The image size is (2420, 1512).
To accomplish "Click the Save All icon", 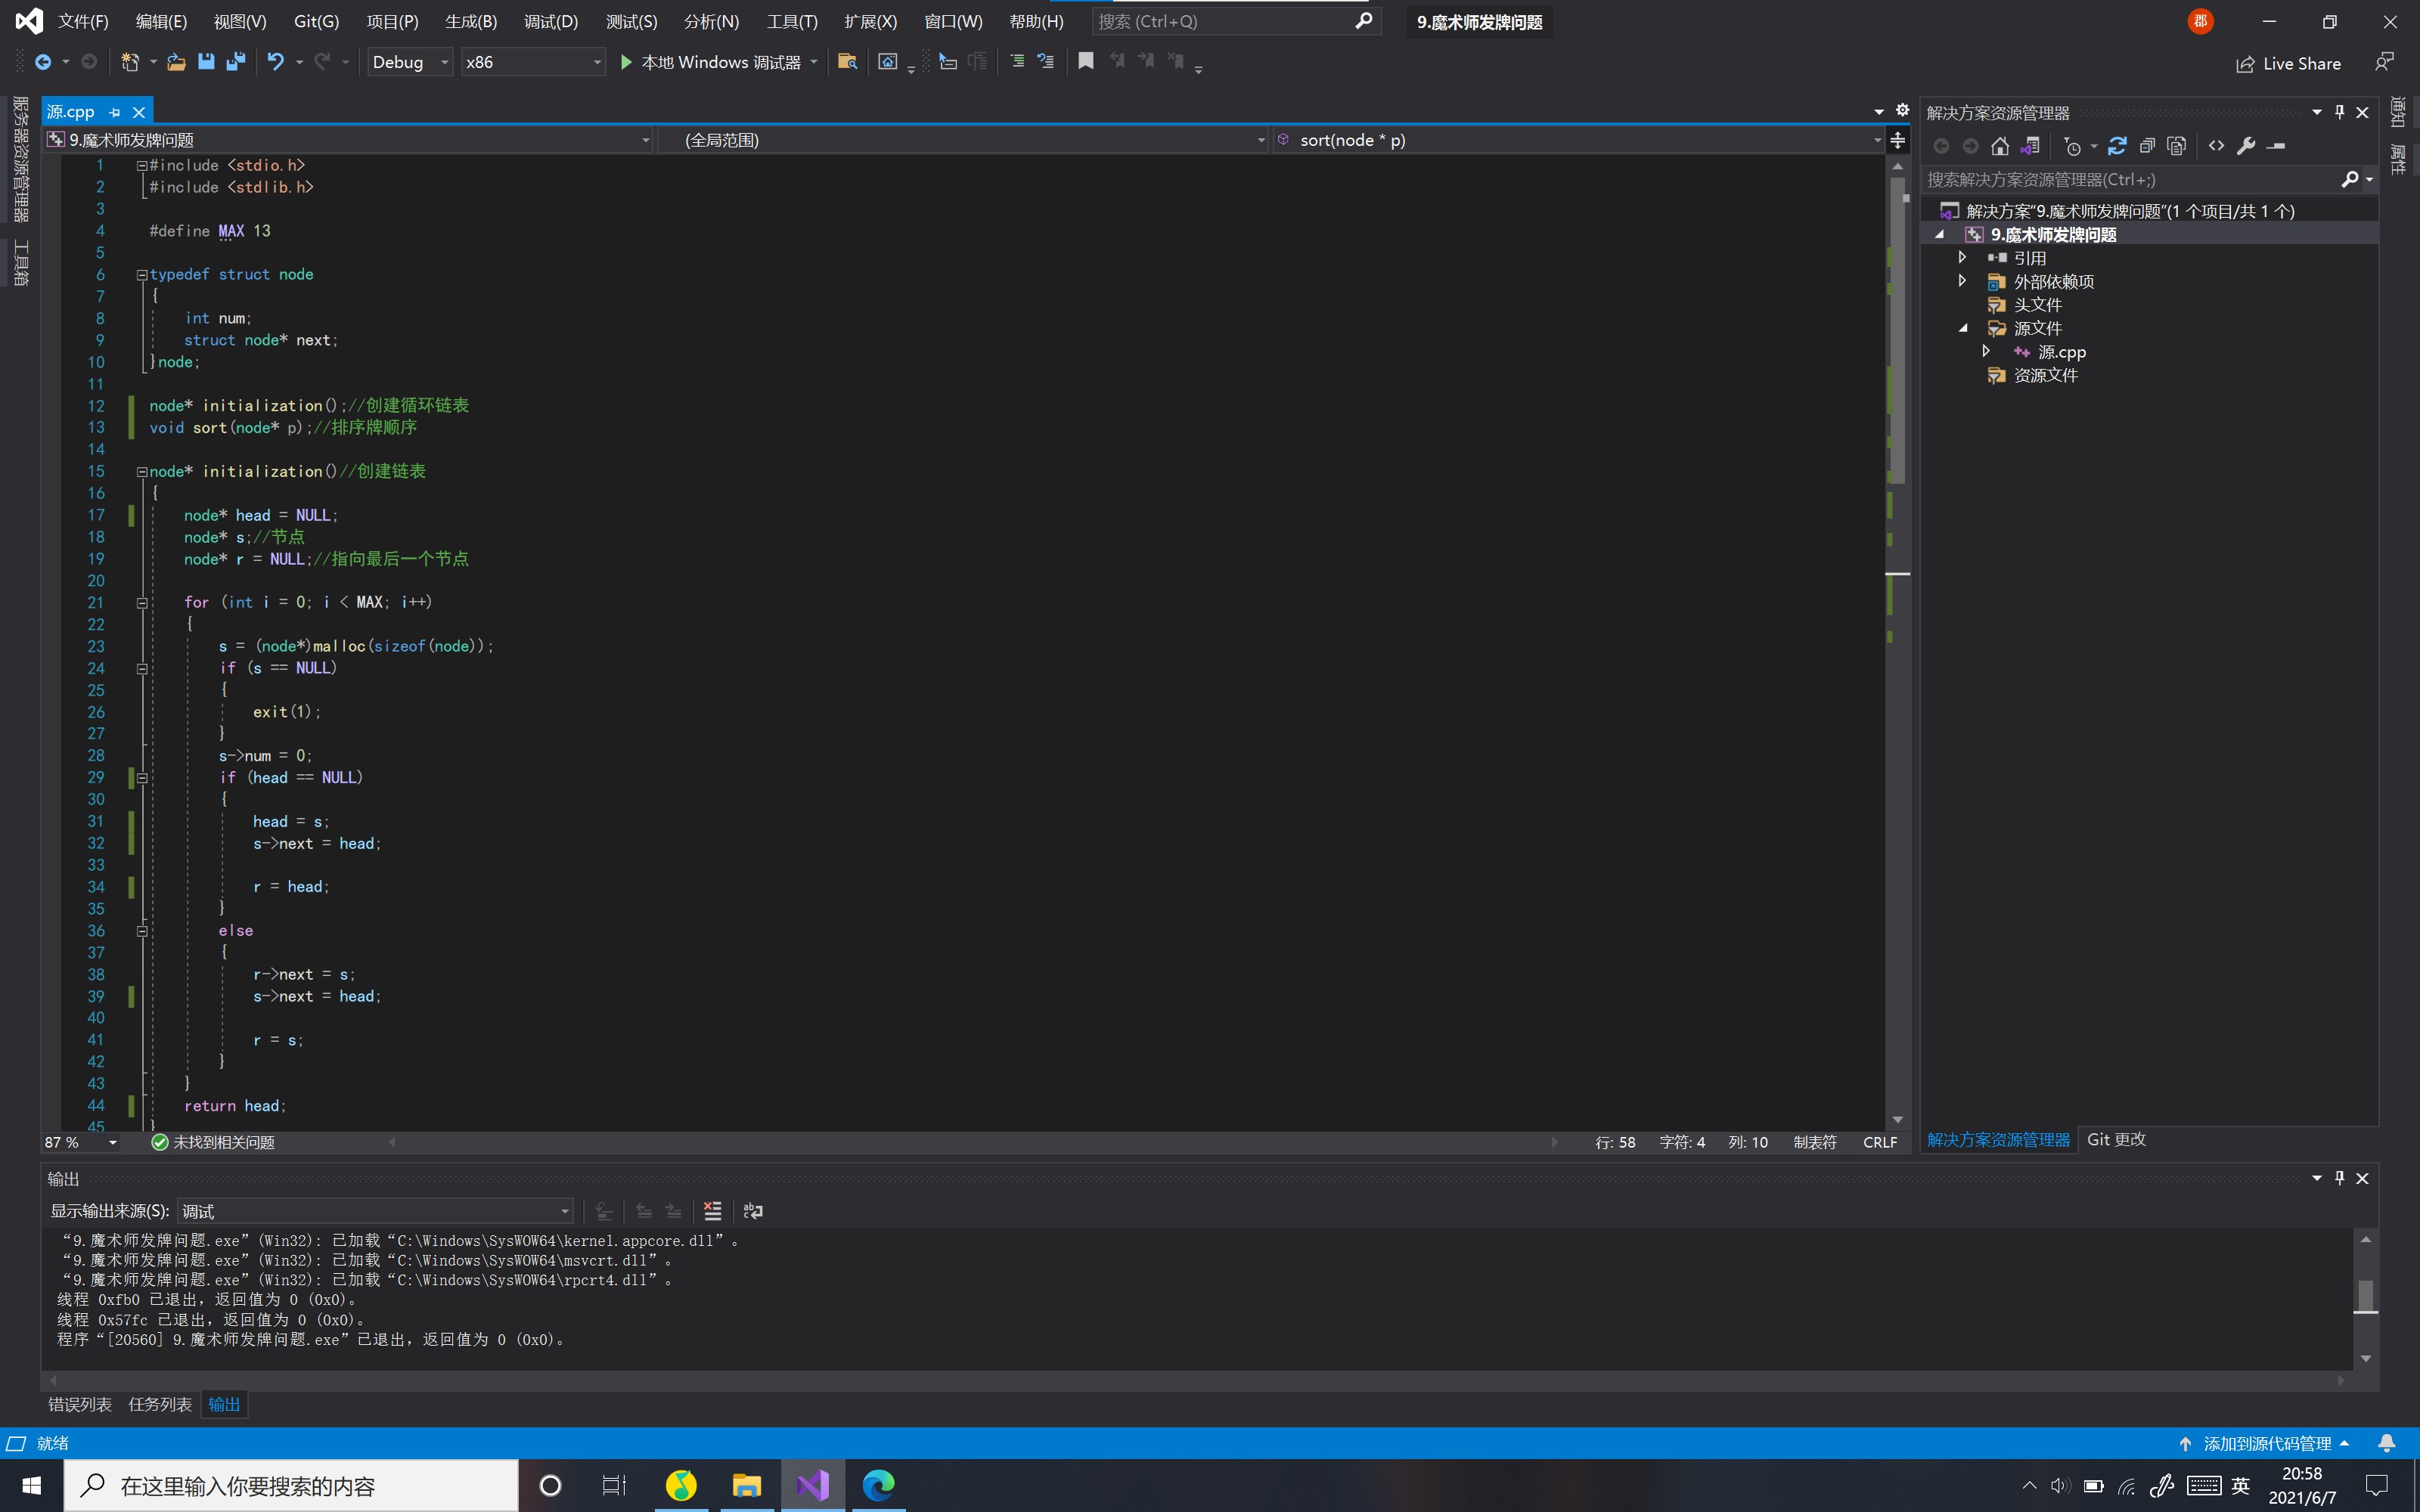I will (x=236, y=62).
